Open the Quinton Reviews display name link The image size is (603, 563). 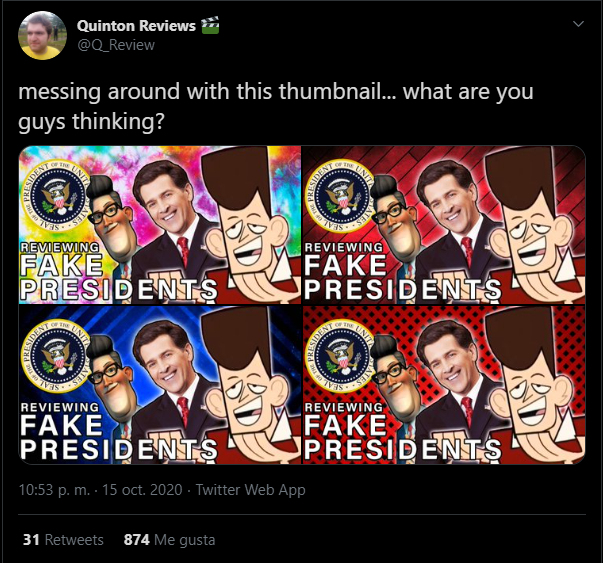pos(136,26)
